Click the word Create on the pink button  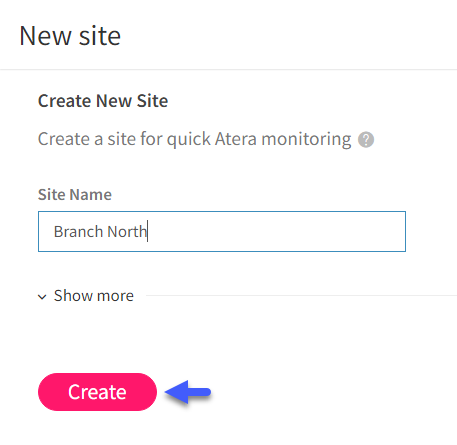click(x=97, y=392)
